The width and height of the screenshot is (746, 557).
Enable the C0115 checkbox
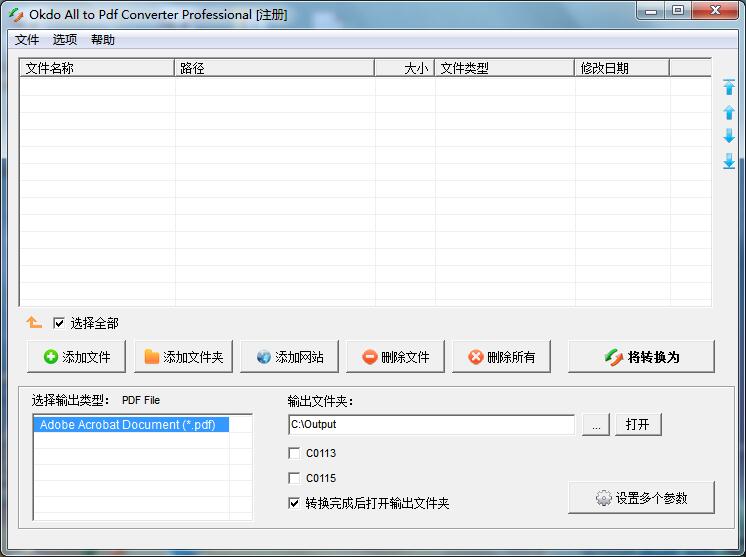pos(294,478)
